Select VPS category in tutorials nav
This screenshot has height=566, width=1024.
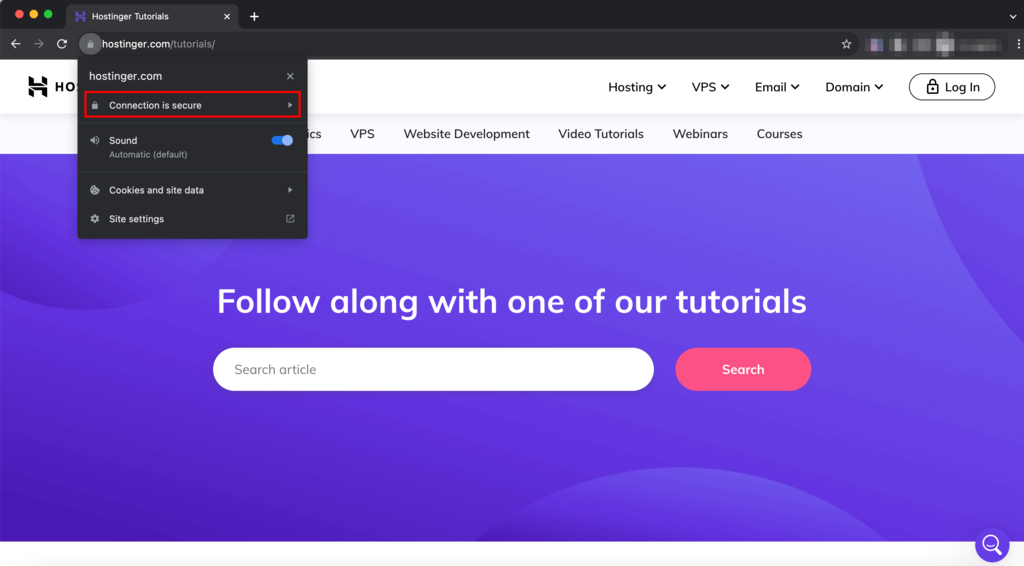click(x=362, y=134)
